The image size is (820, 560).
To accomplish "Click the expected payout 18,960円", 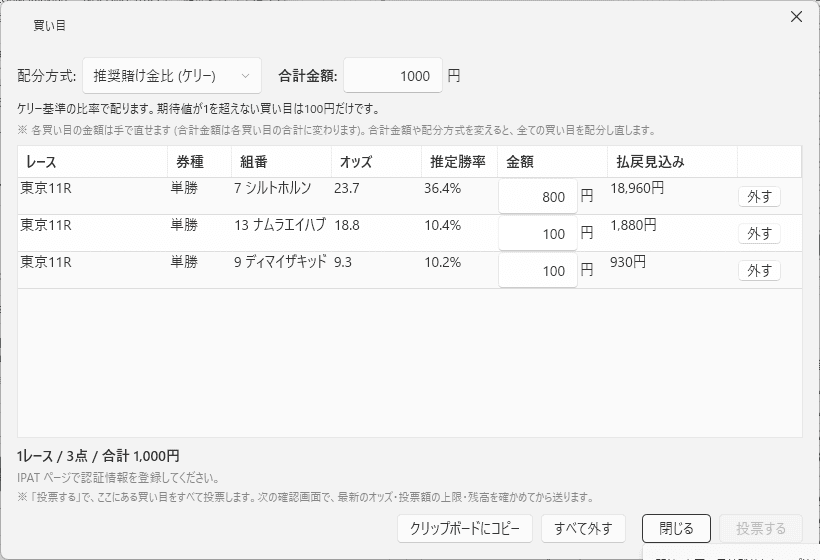I will pyautogui.click(x=637, y=188).
